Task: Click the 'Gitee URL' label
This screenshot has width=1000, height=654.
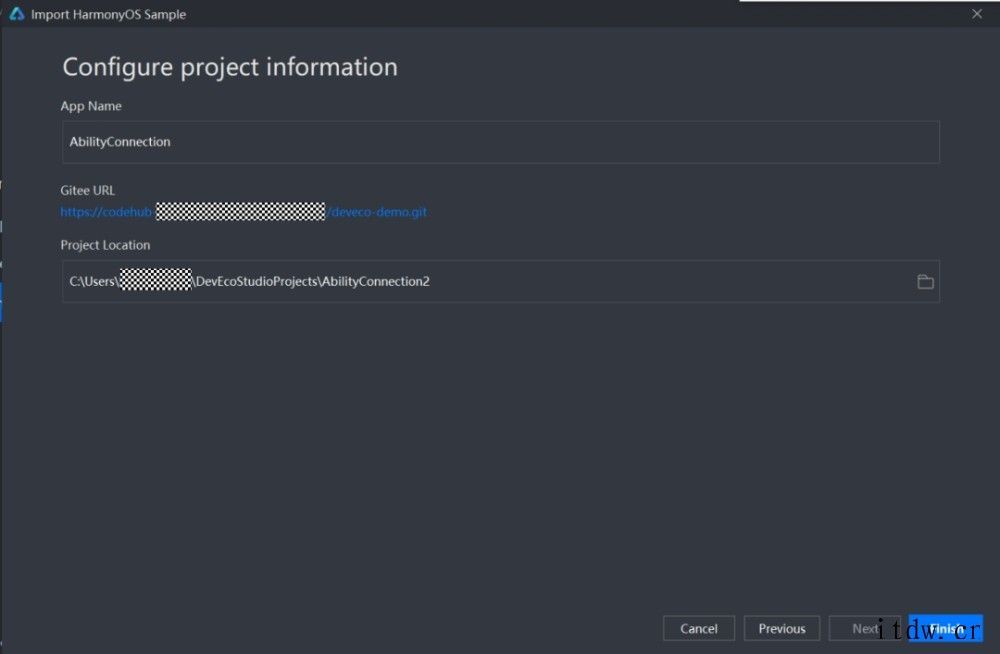Action: 88,190
